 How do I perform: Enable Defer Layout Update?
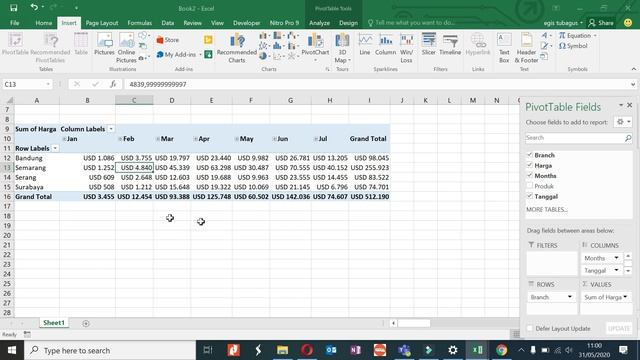point(530,328)
